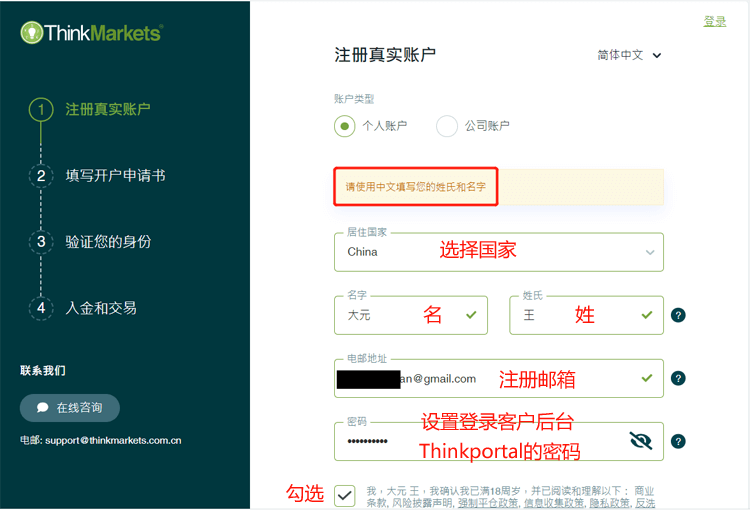Click the 在线咨询 button

[x=70, y=408]
